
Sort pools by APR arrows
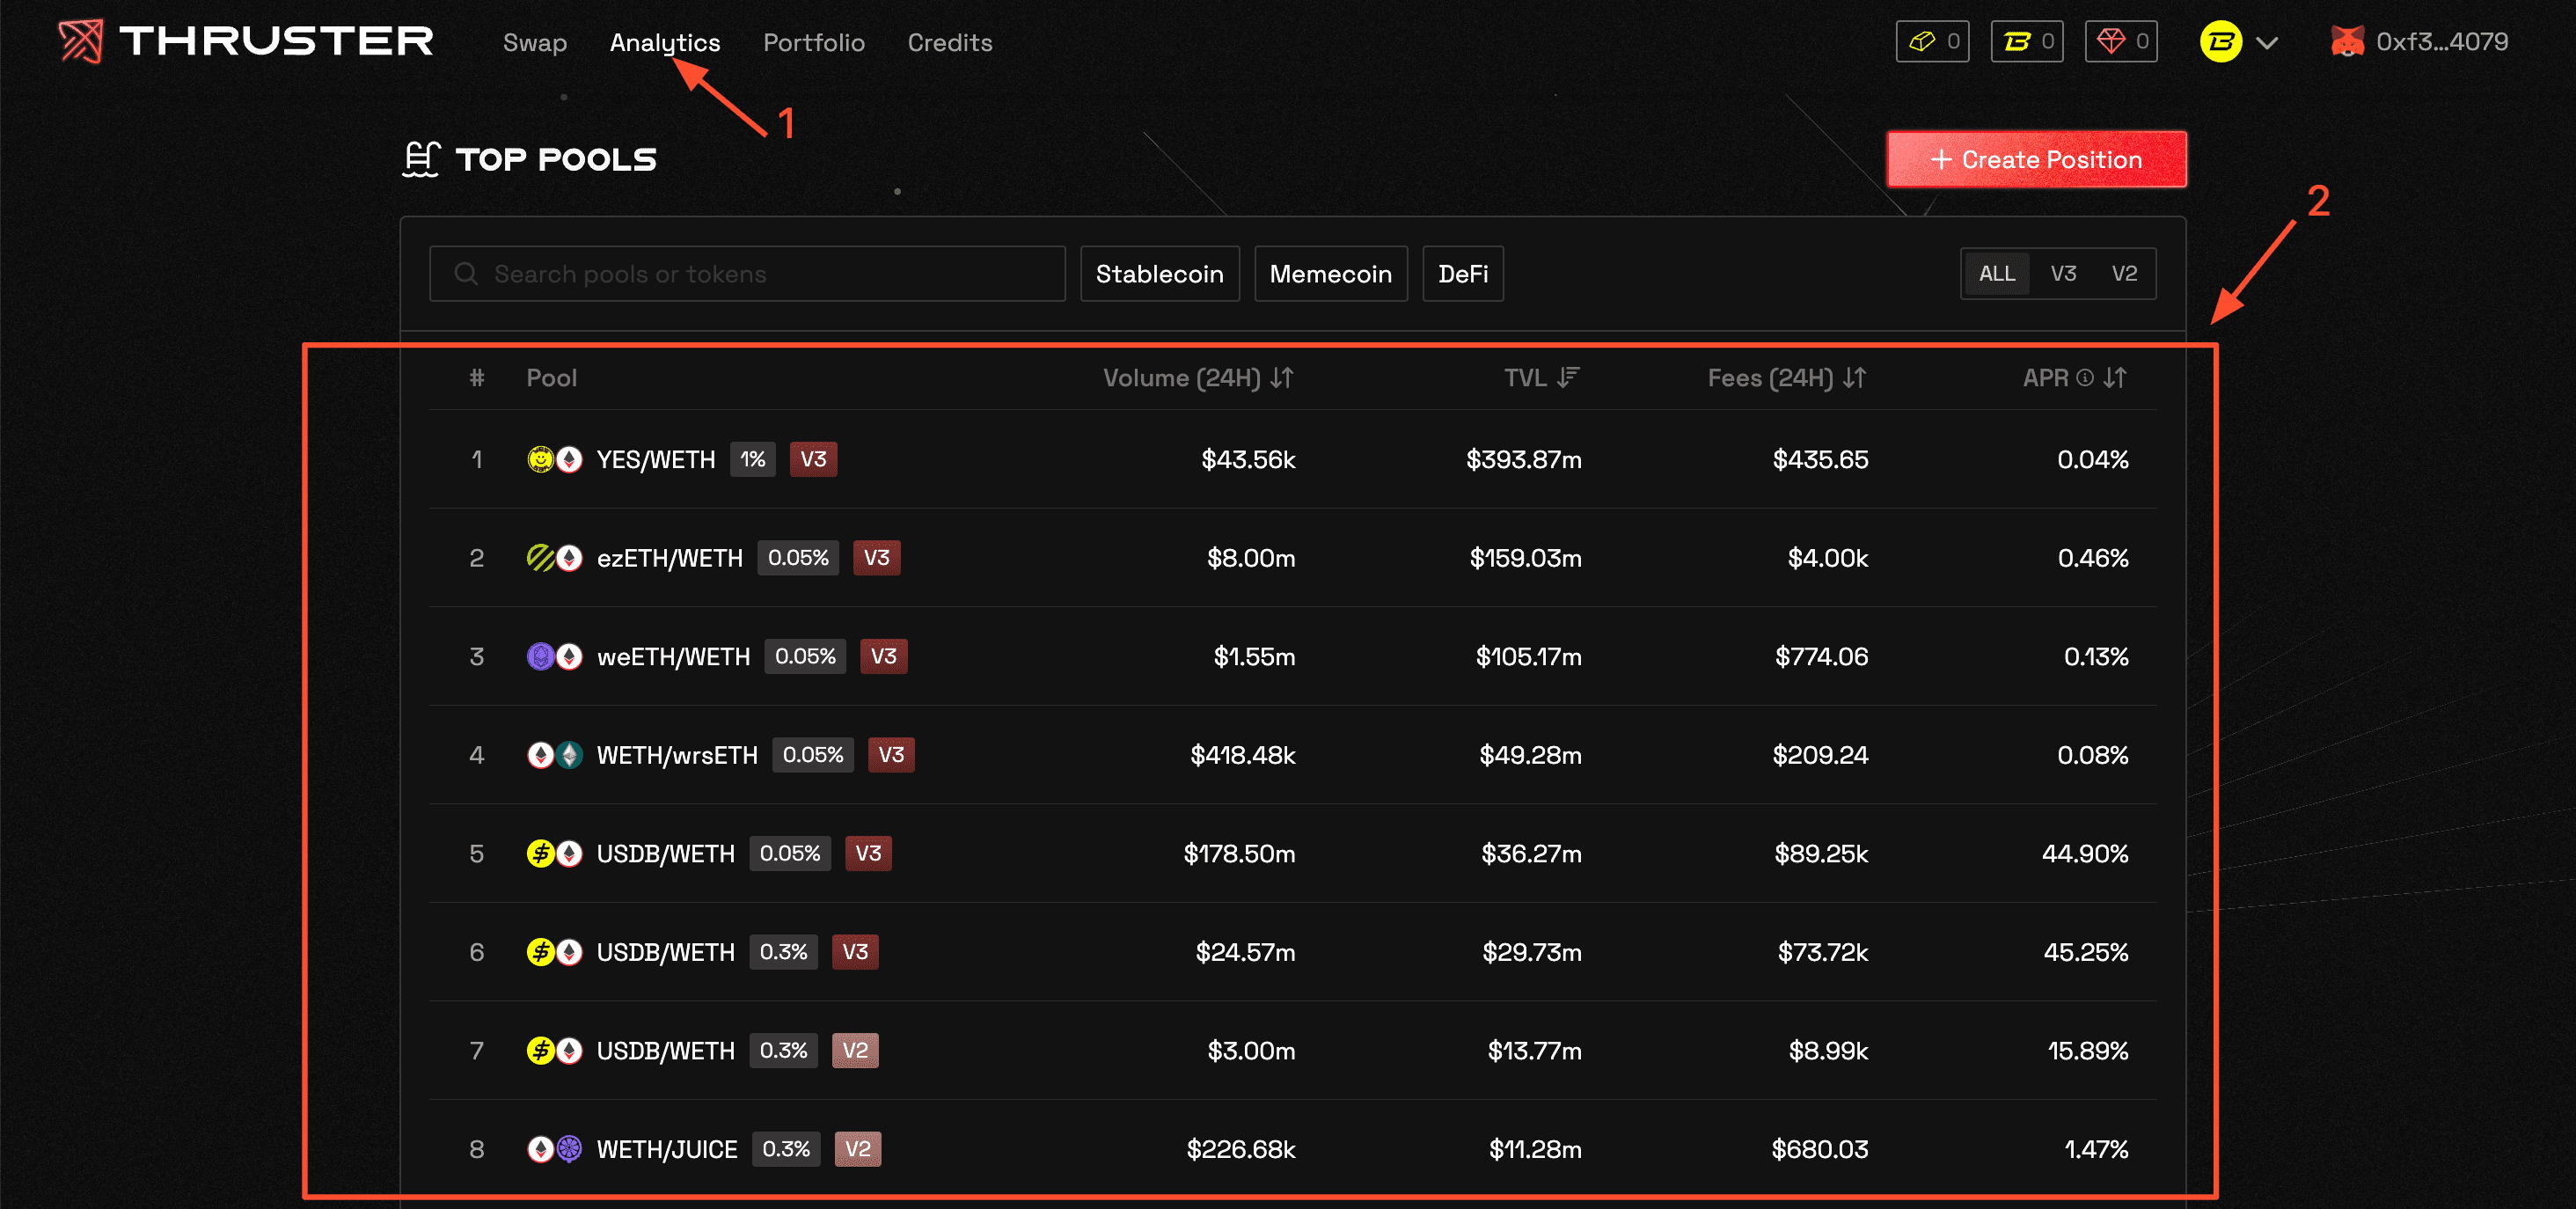2114,378
